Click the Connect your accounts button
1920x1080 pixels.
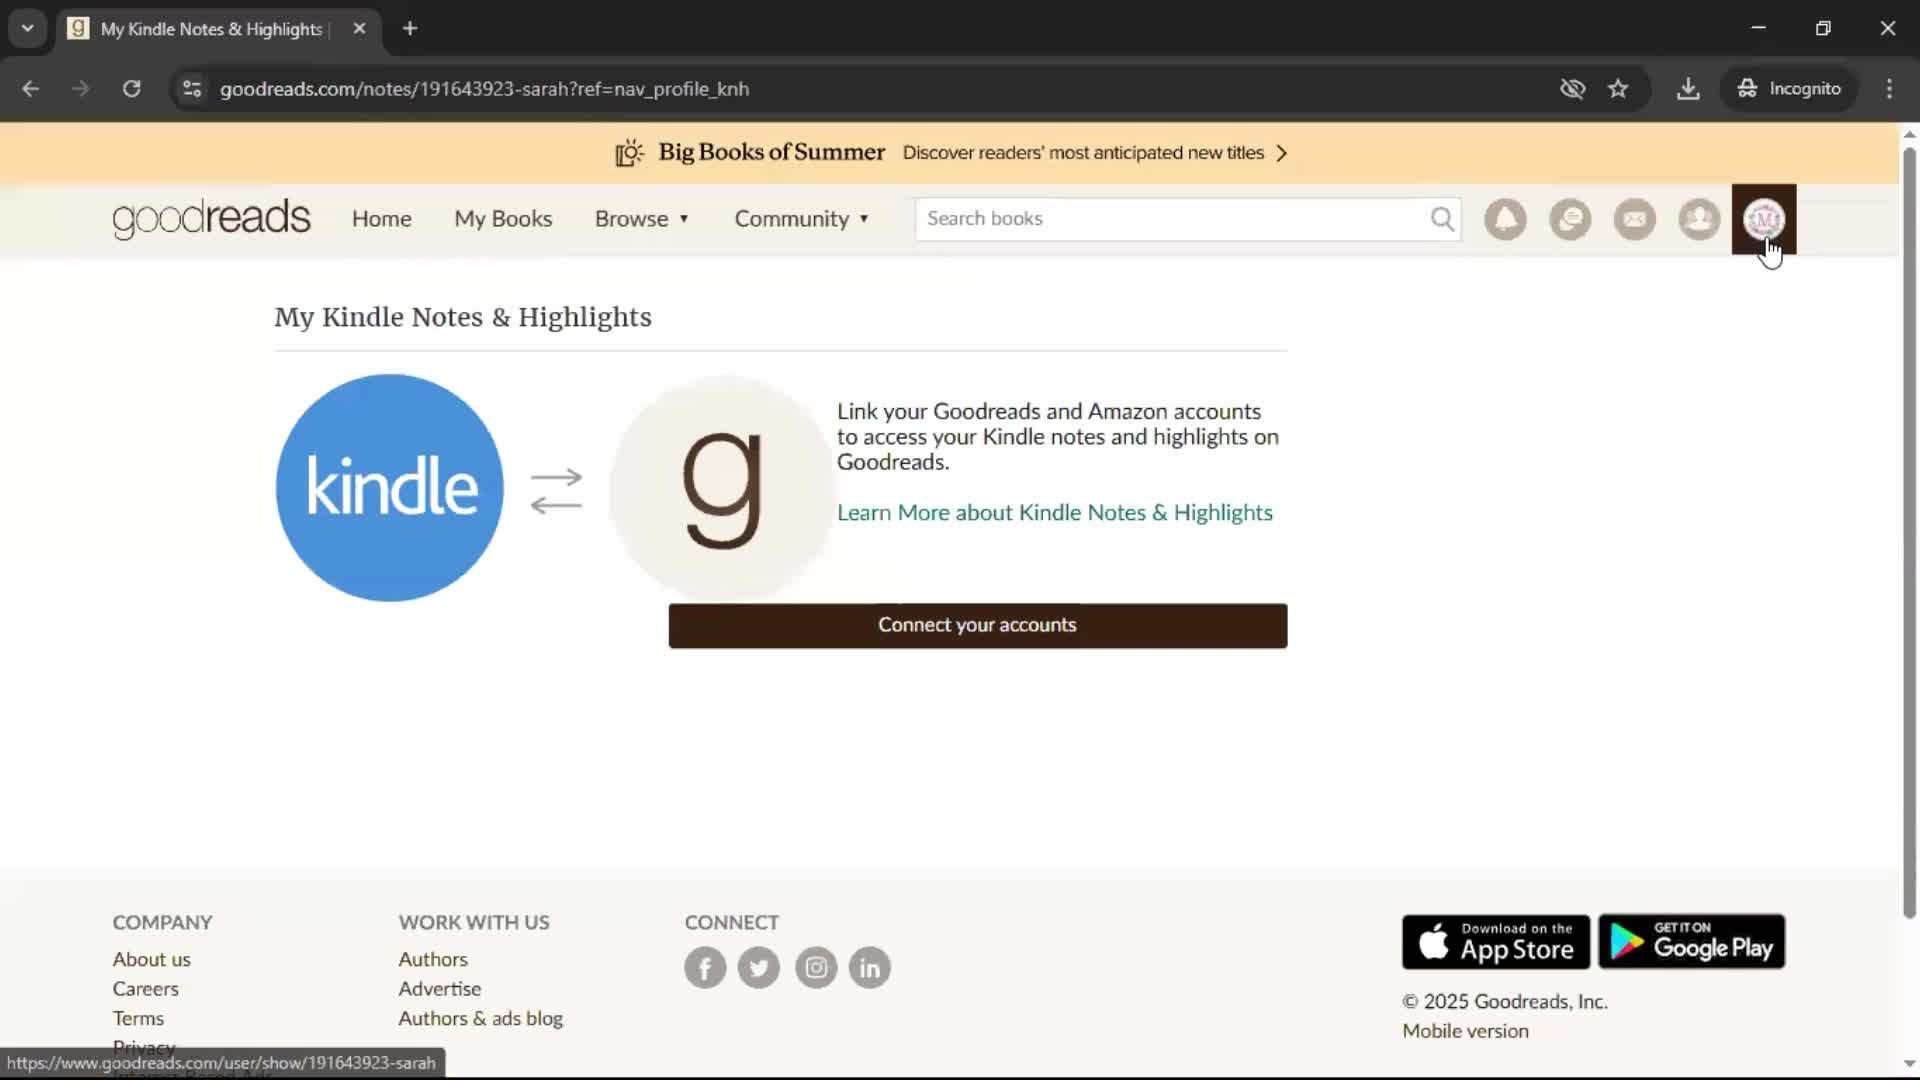978,626
